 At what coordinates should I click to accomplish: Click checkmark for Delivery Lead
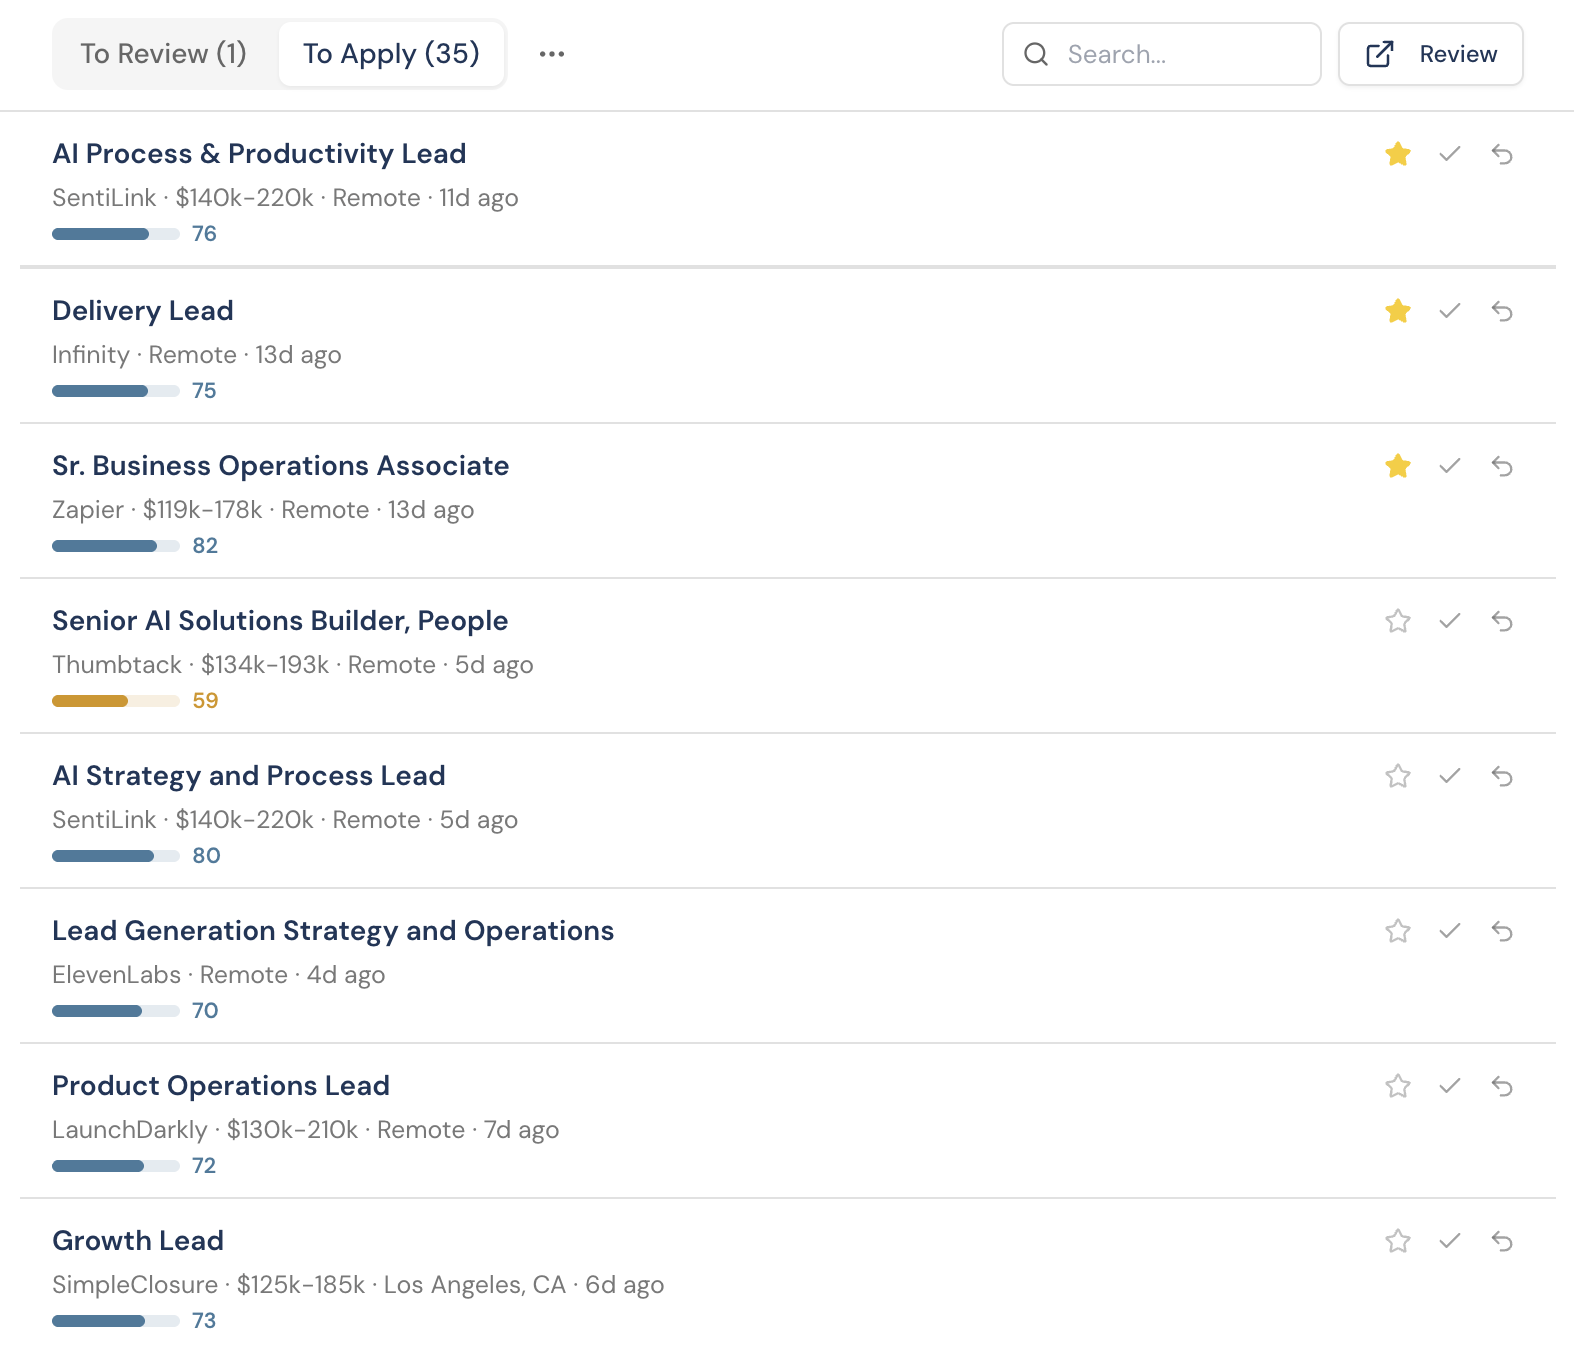click(1450, 311)
